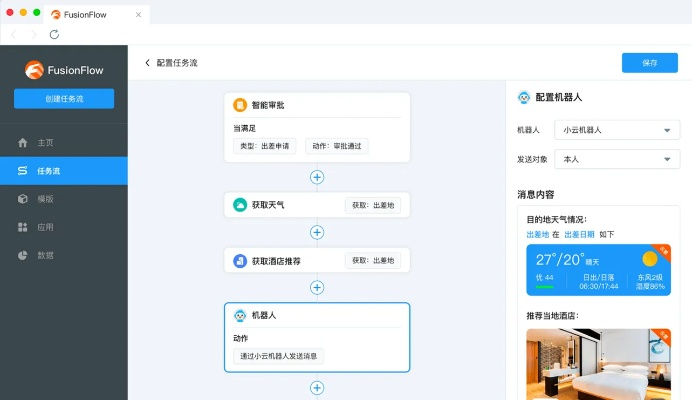The image size is (692, 400).
Task: Click the browser reload icon
Action: 54,34
